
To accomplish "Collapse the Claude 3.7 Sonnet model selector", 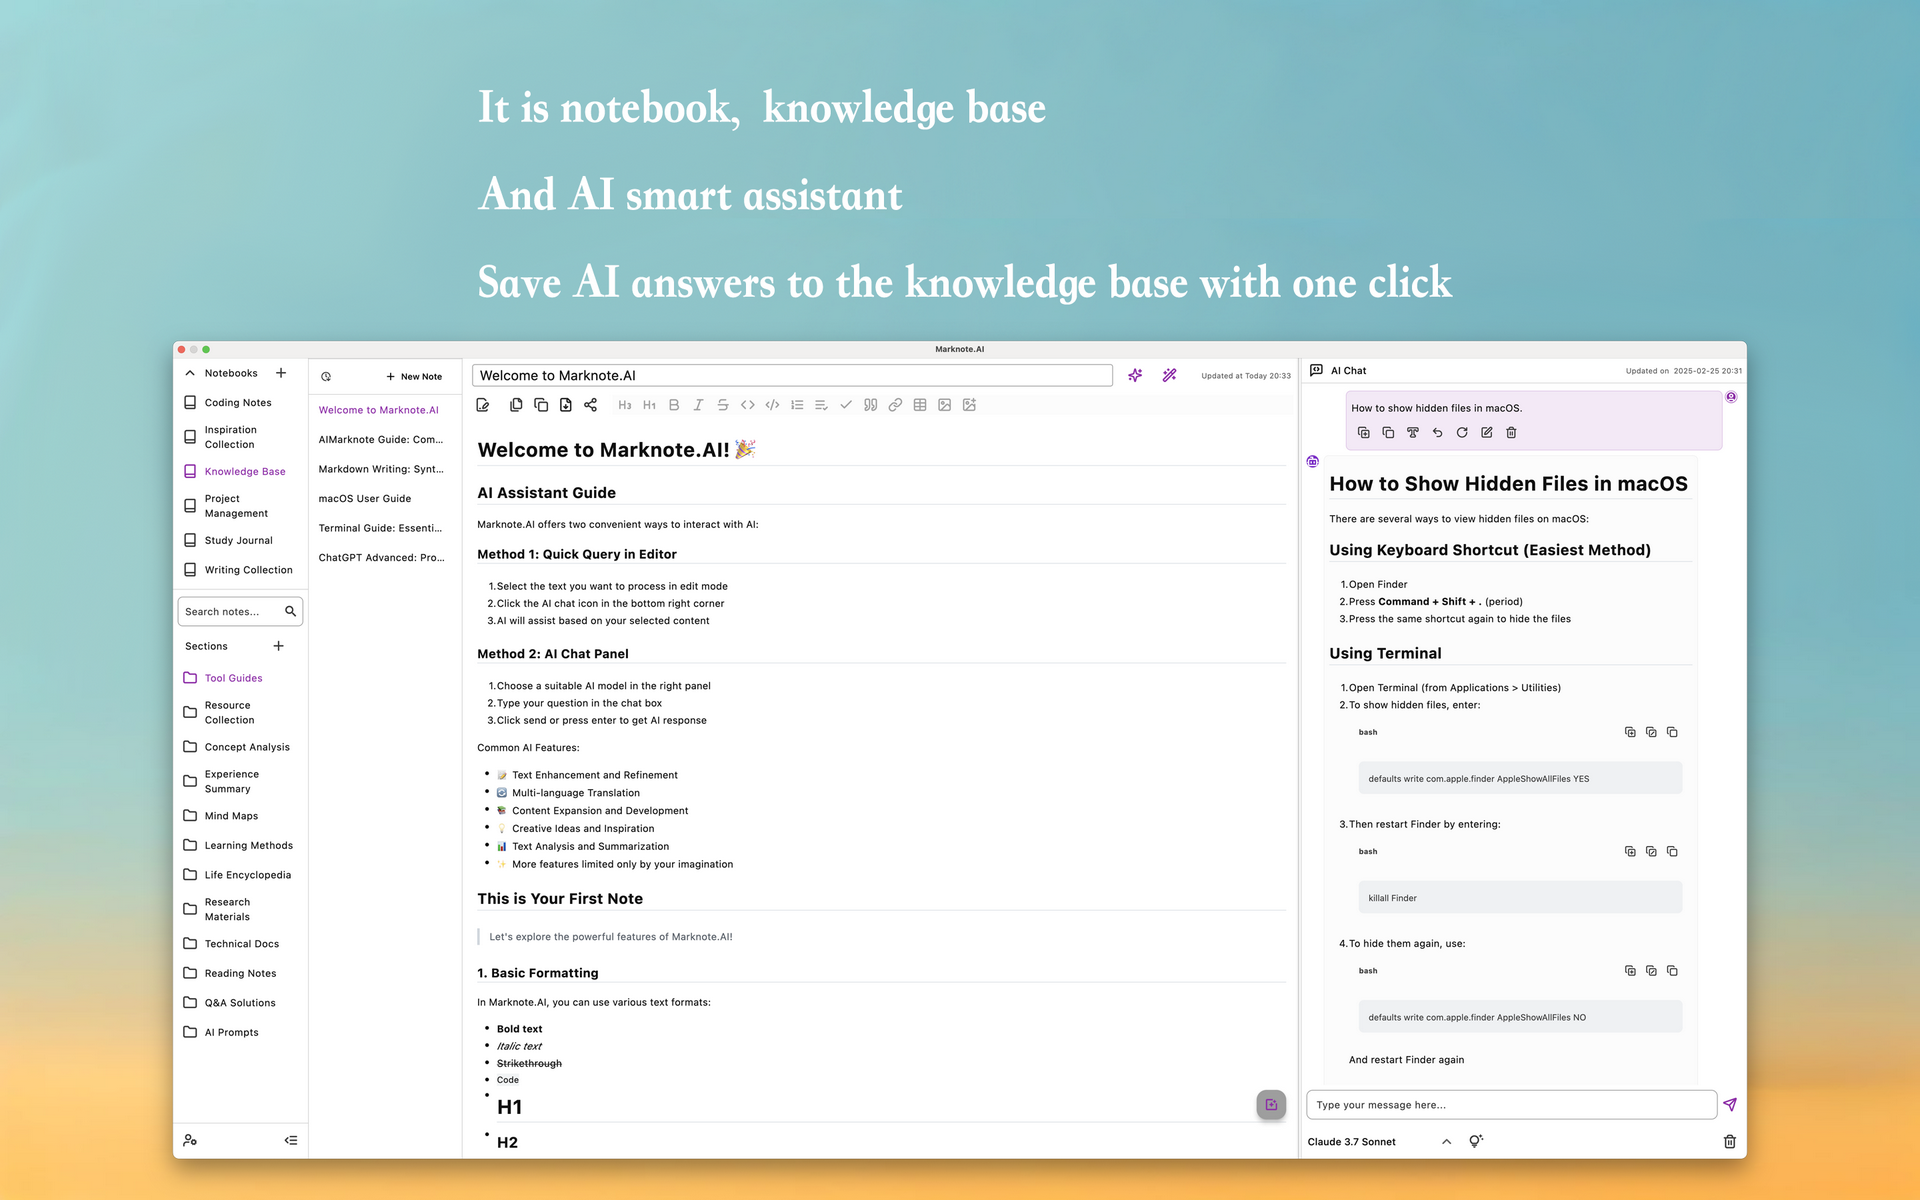I will [1446, 1141].
